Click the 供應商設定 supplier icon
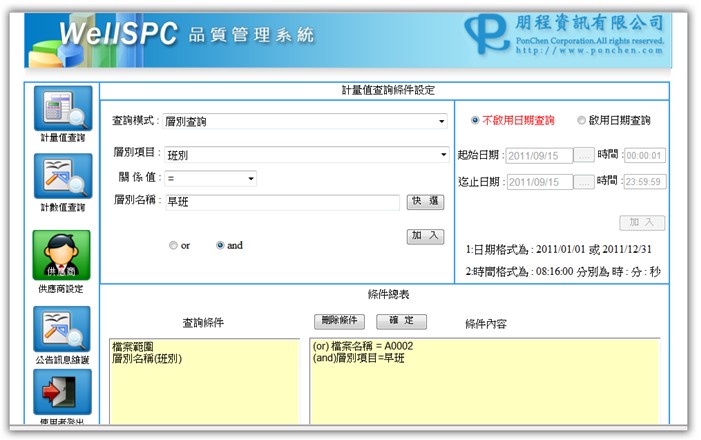Screen dimensions: 701x440 click(x=62, y=255)
